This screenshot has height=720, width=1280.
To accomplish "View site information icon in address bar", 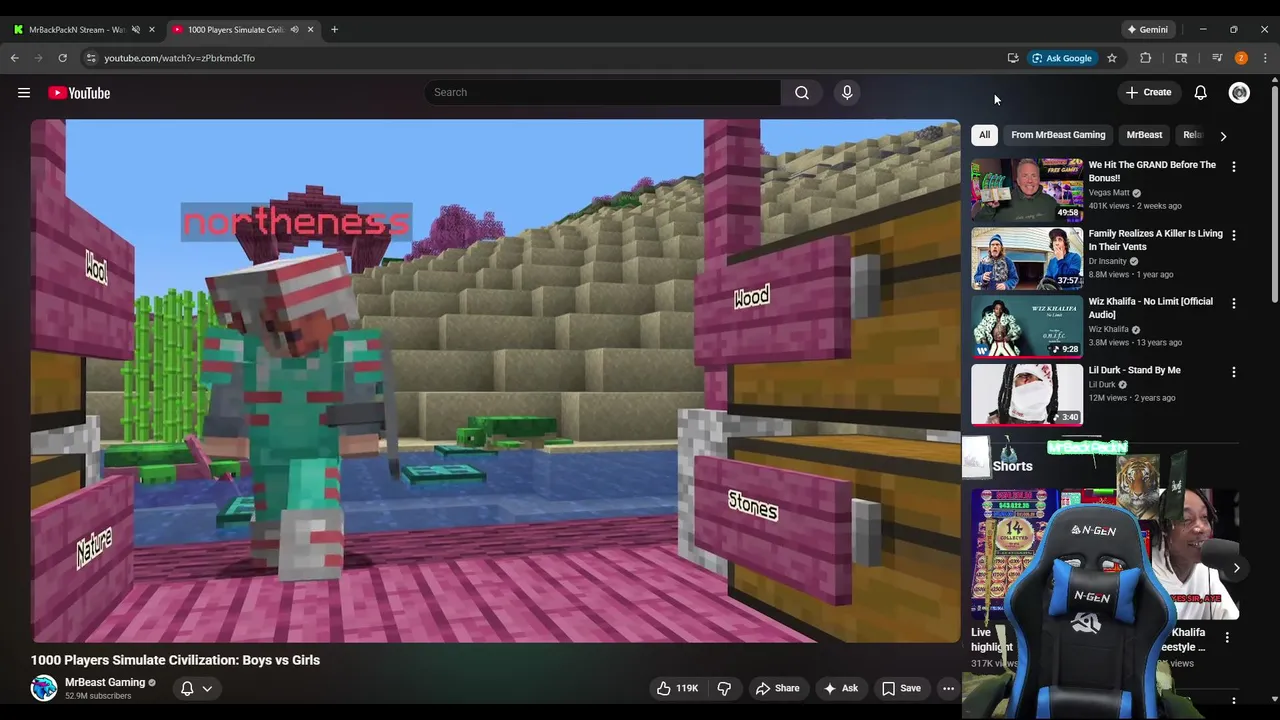I will pos(91,58).
